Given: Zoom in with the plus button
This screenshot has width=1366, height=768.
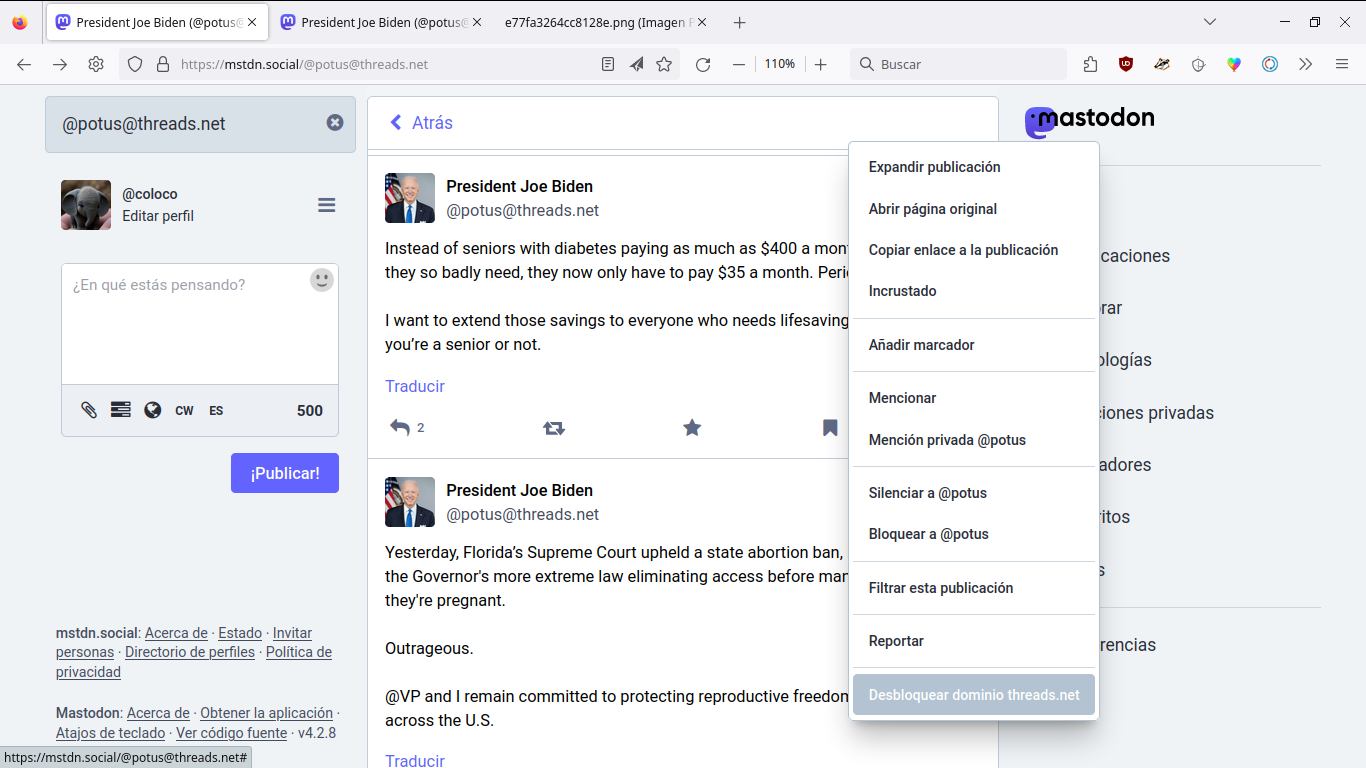Looking at the screenshot, I should [x=821, y=64].
